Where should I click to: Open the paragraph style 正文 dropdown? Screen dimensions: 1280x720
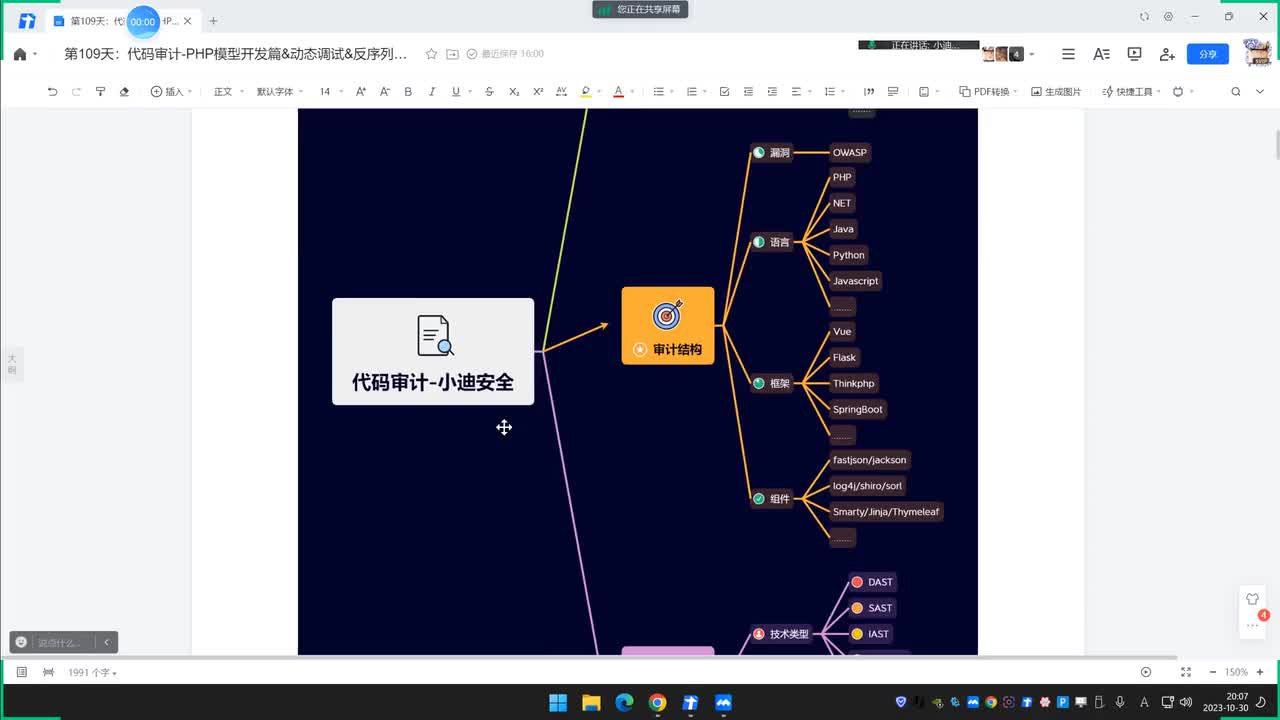(228, 92)
